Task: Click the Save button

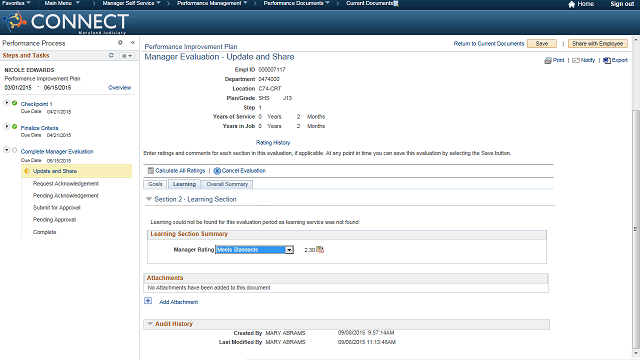Action: coord(542,44)
